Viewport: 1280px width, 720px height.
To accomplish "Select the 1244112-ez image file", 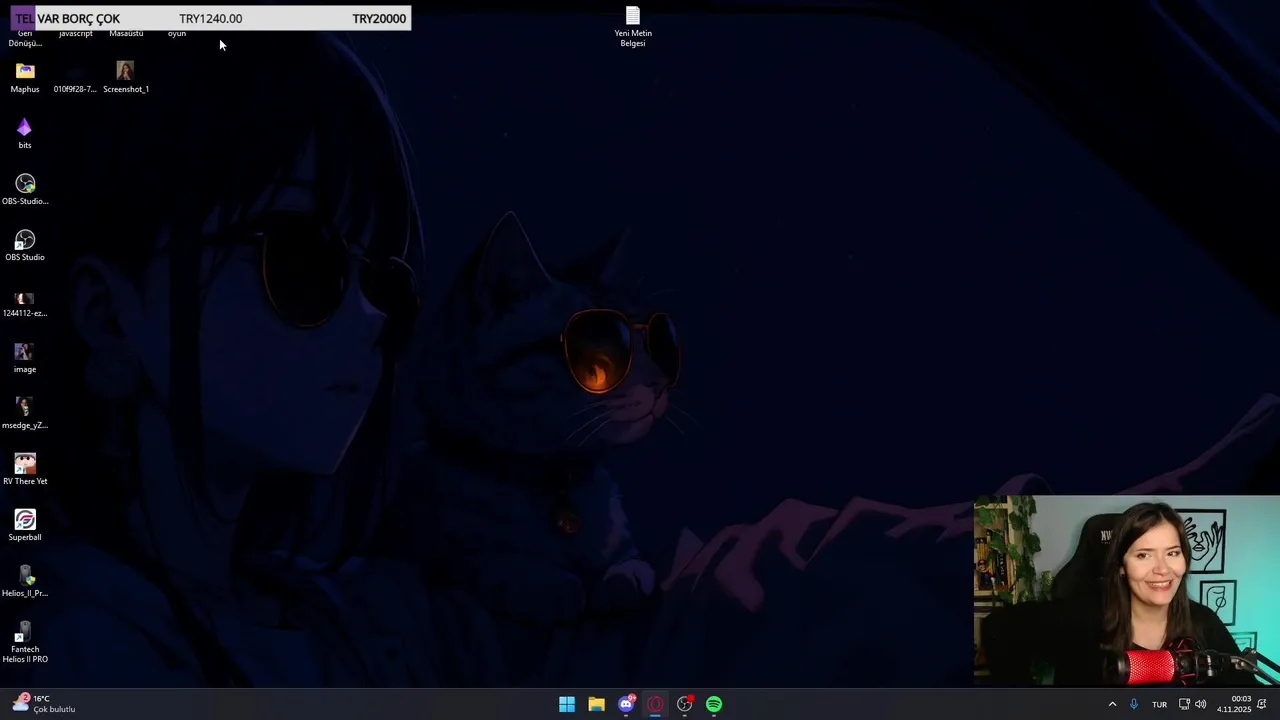I will pyautogui.click(x=25, y=302).
